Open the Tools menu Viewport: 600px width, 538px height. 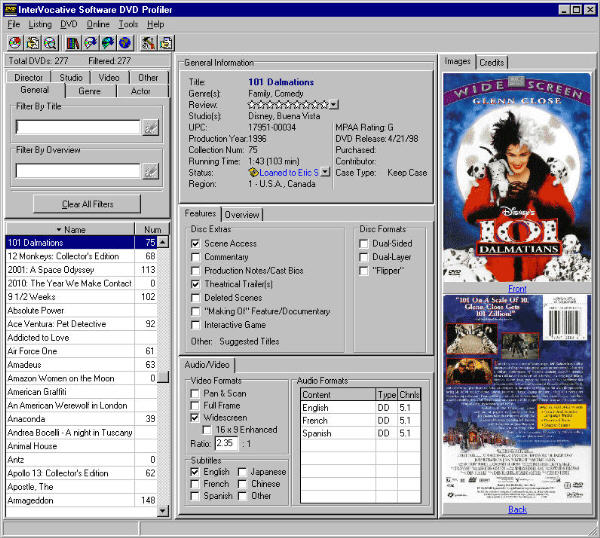[128, 24]
